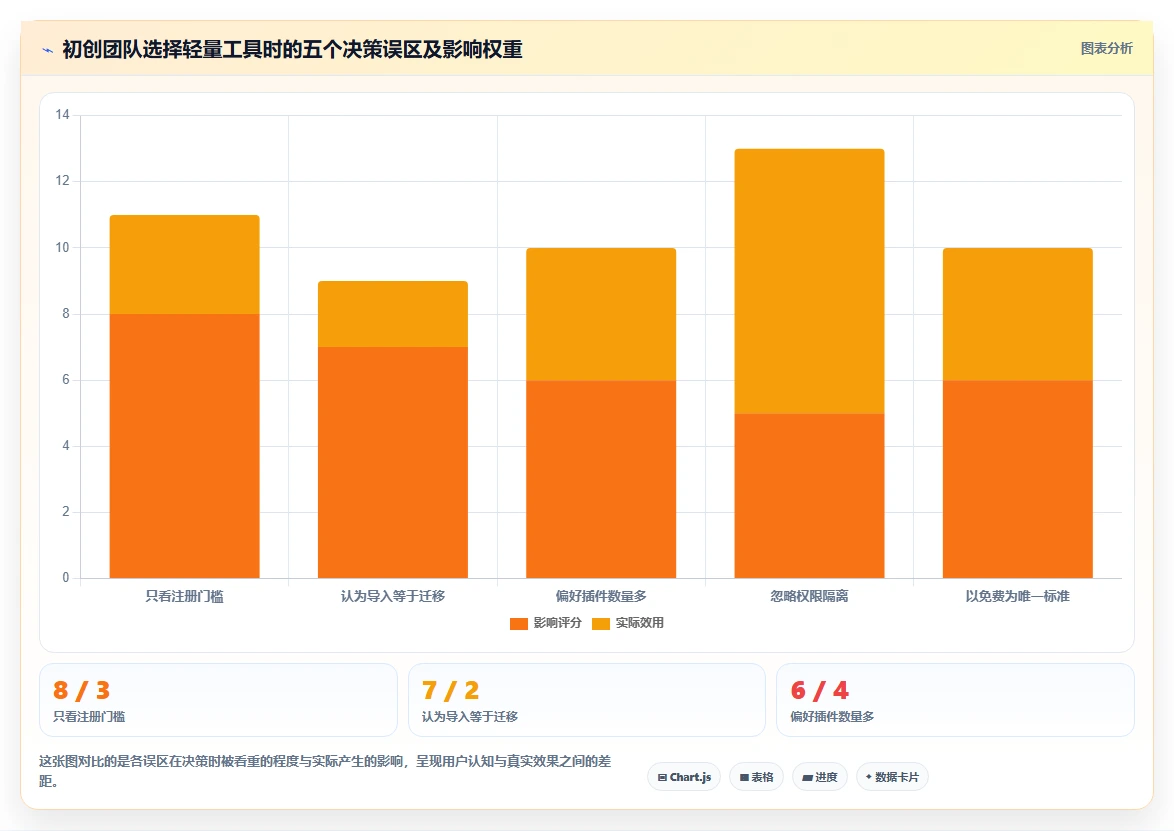Click the 数据卡片 chip sparkle icon
This screenshot has width=1174, height=831.
click(x=869, y=777)
